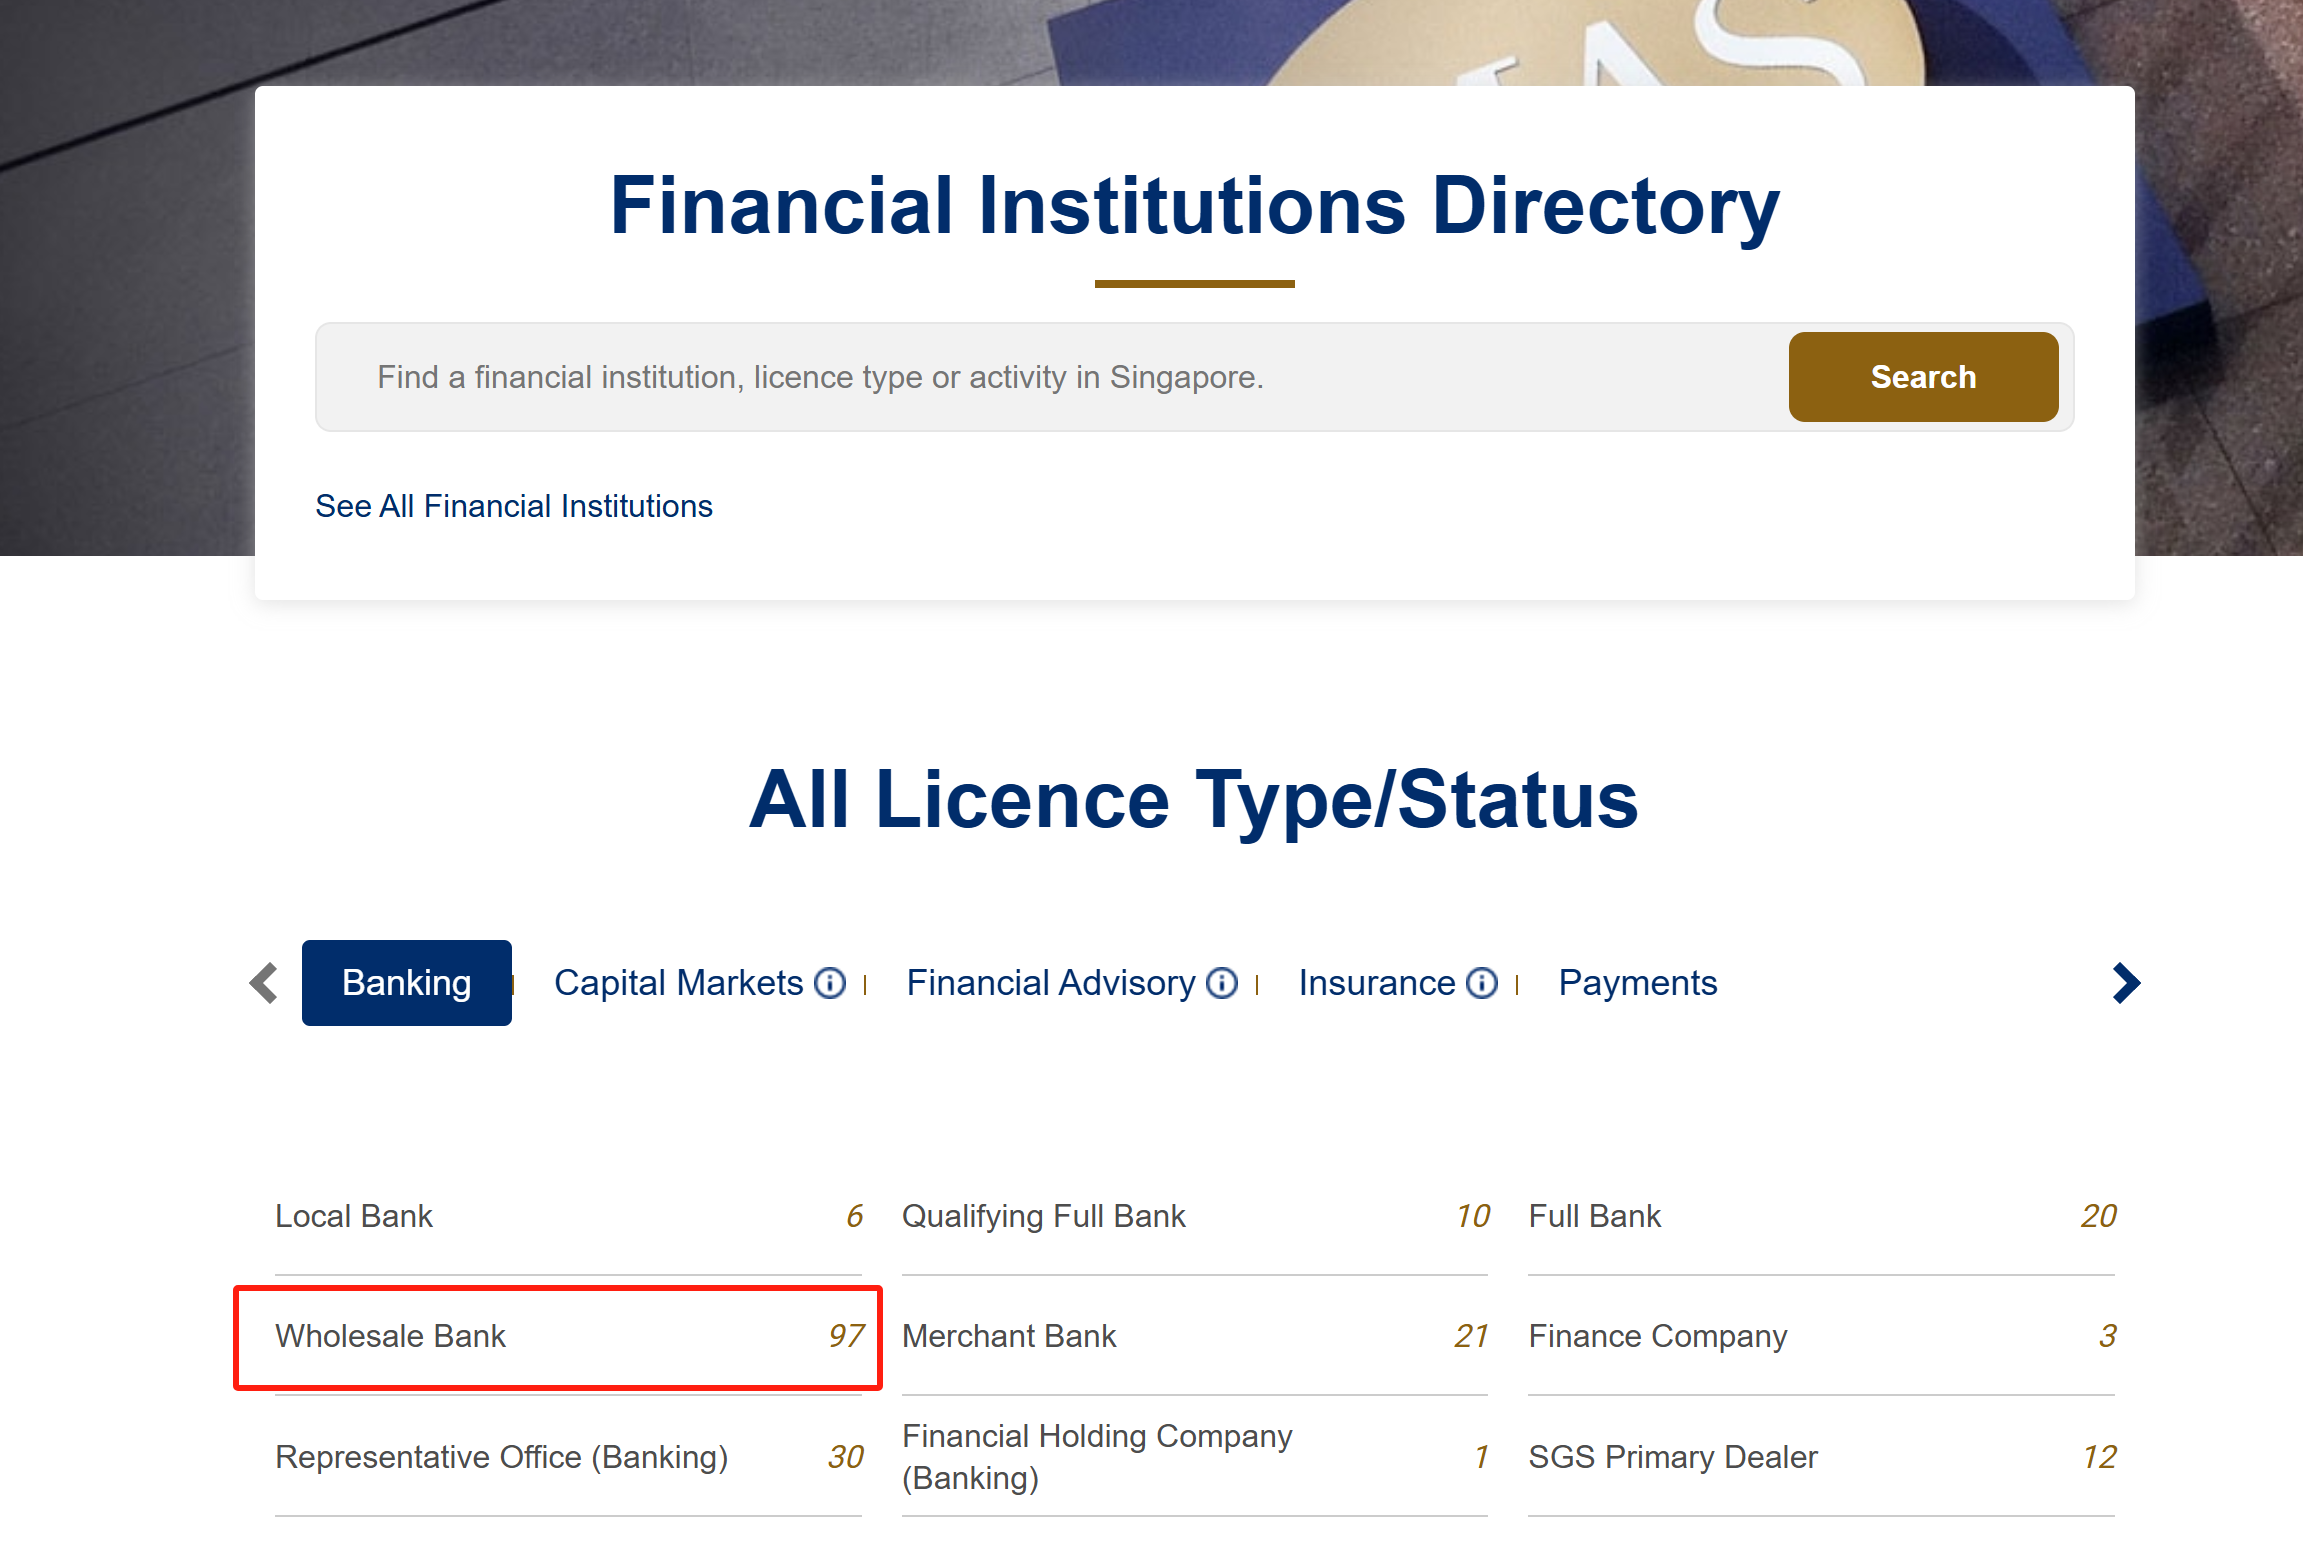Click info icon beside Capital Markets
Screen dimensions: 2303x1547
829,983
